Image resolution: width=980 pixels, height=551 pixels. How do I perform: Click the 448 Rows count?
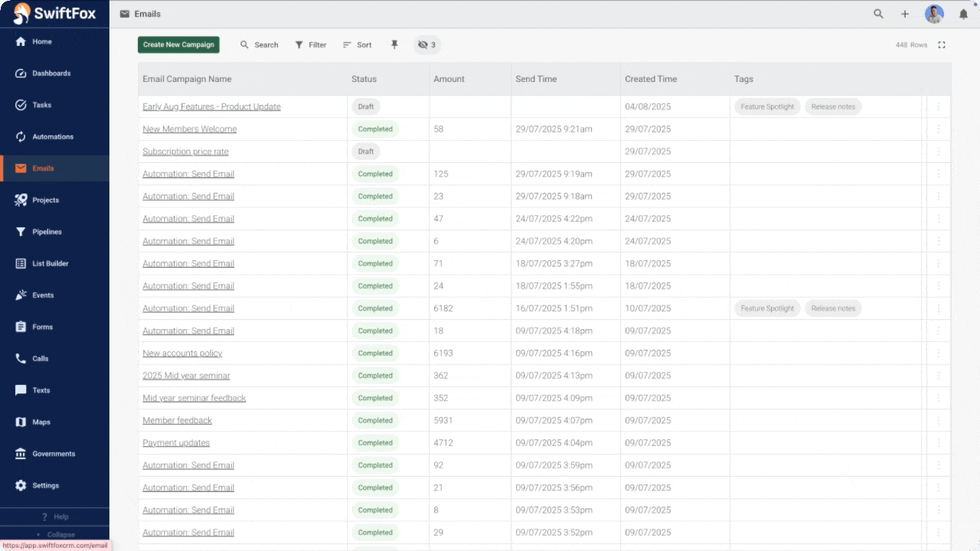[x=911, y=45]
